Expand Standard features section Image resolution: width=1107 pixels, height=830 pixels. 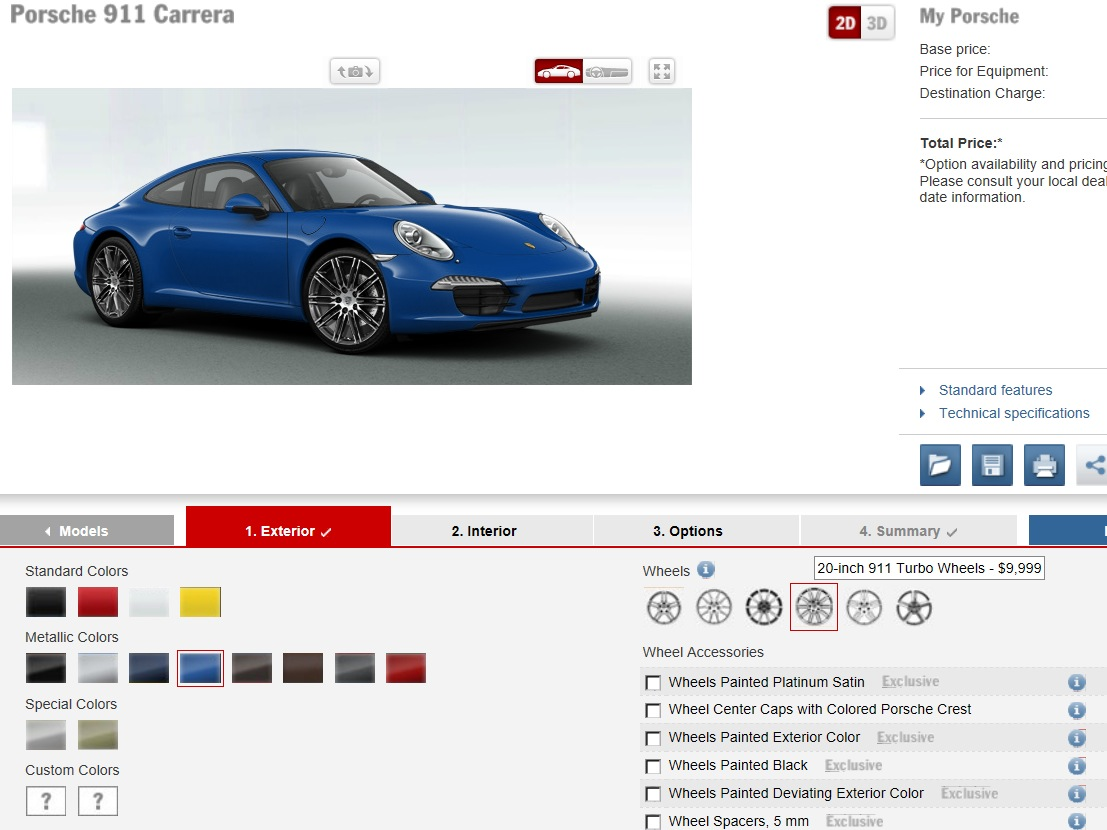(x=995, y=390)
